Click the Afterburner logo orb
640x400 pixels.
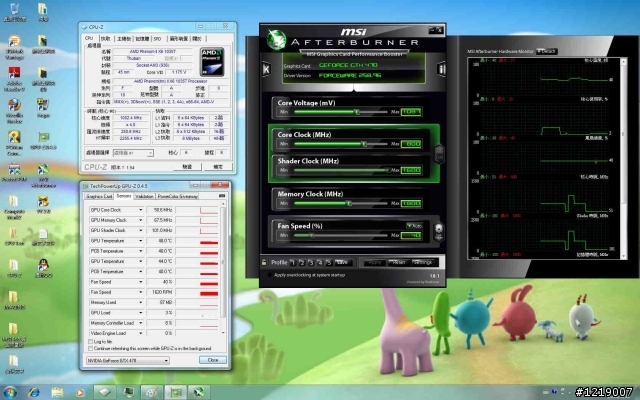(276, 40)
